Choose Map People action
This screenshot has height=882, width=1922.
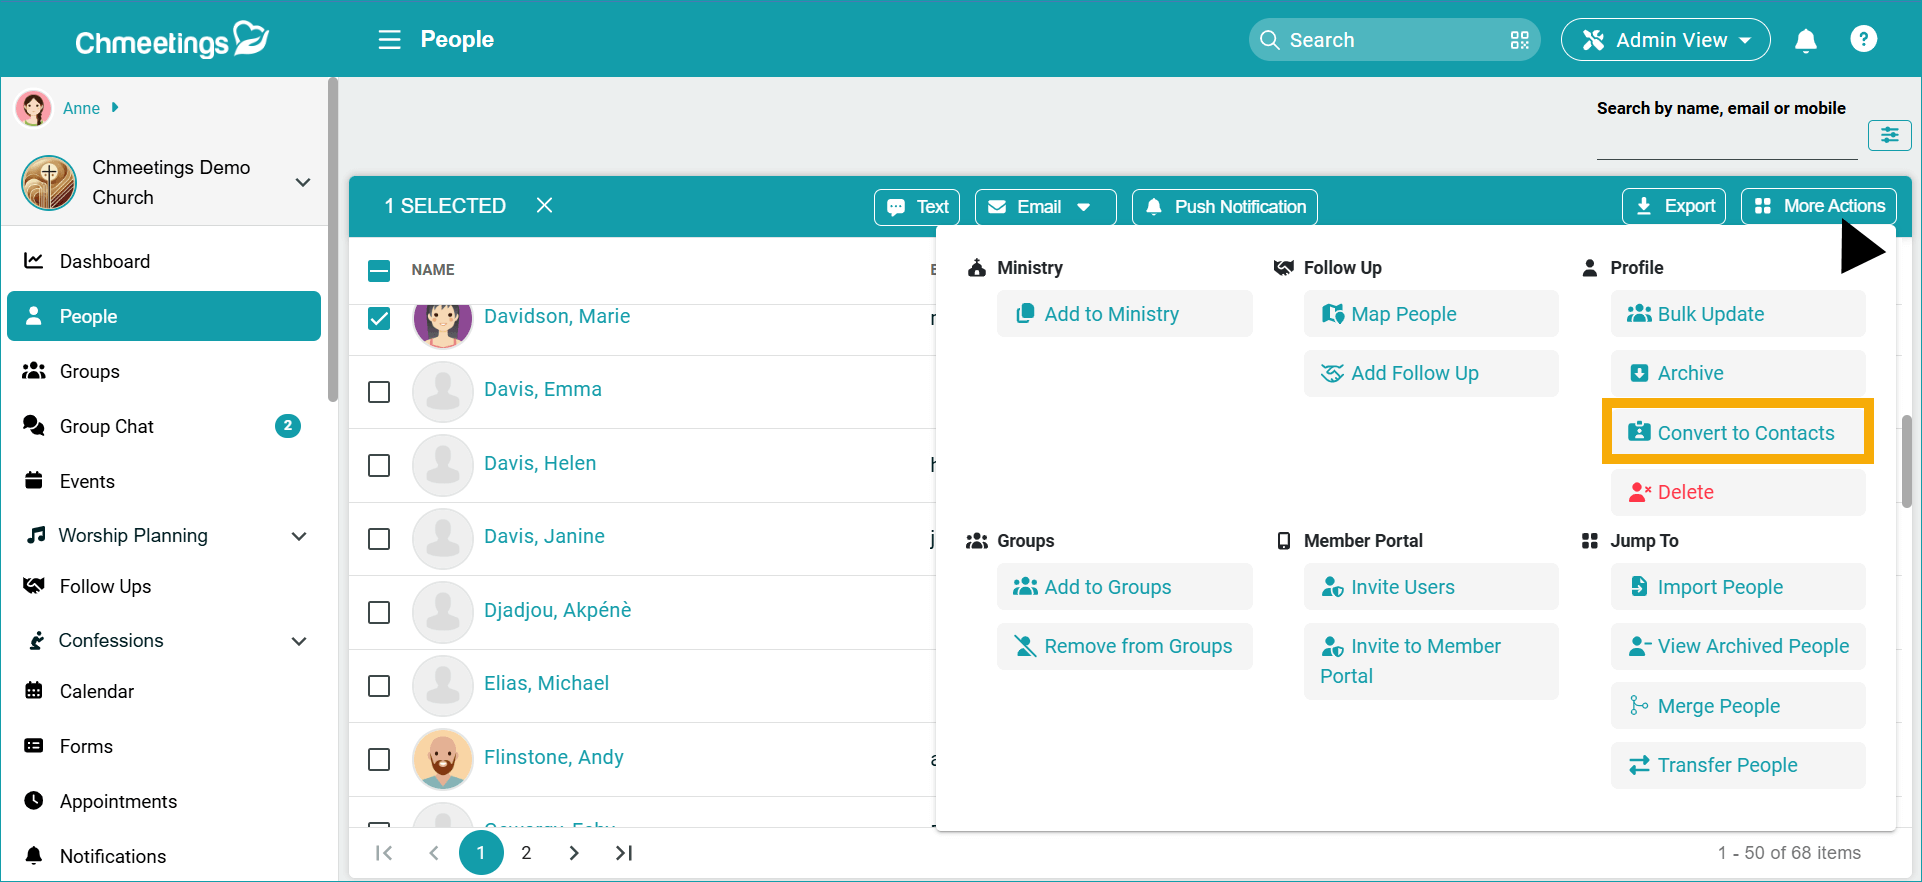coord(1431,314)
